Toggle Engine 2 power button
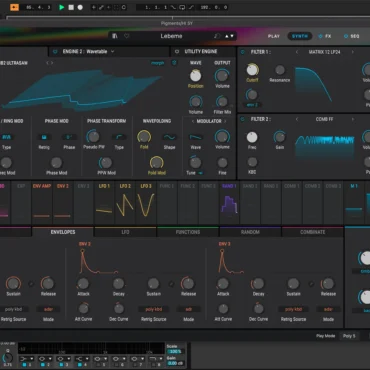 55,52
